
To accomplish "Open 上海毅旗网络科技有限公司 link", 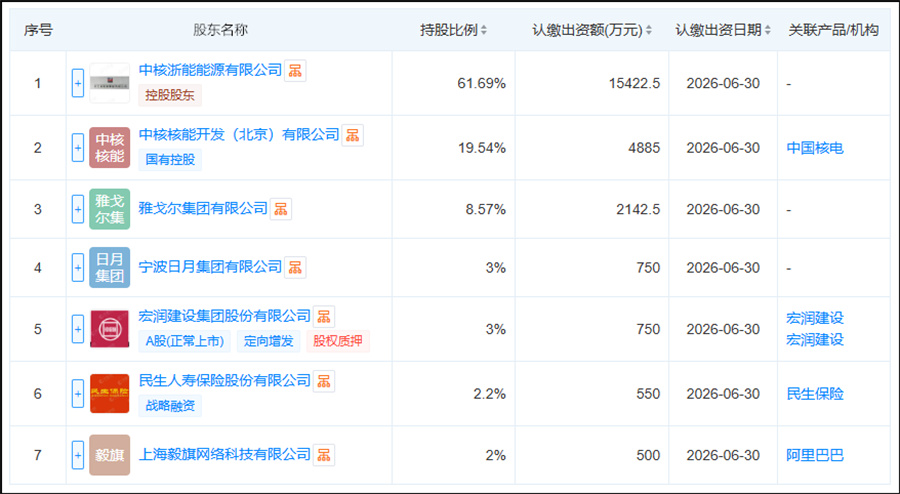I will pos(224,454).
